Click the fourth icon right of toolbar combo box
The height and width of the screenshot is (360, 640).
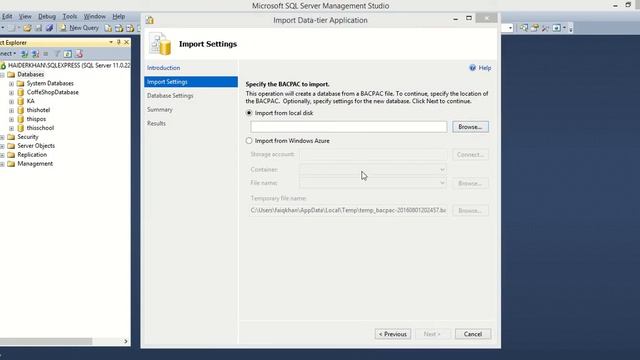[x=556, y=28]
